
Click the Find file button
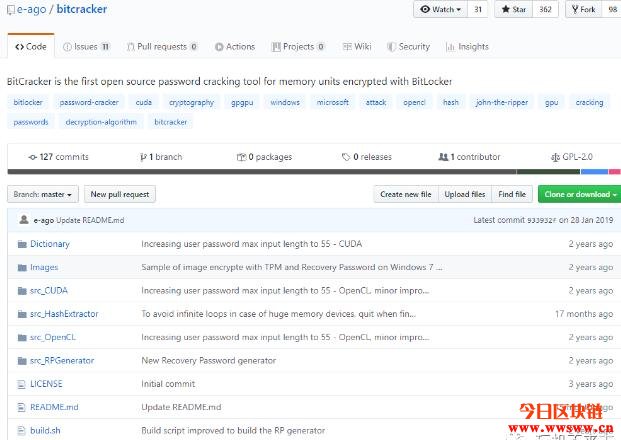(x=512, y=194)
